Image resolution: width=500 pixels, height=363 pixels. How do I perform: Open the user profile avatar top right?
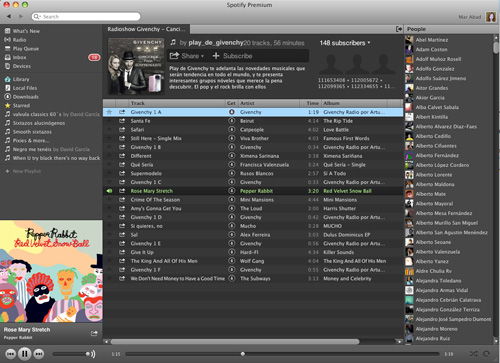pos(491,17)
